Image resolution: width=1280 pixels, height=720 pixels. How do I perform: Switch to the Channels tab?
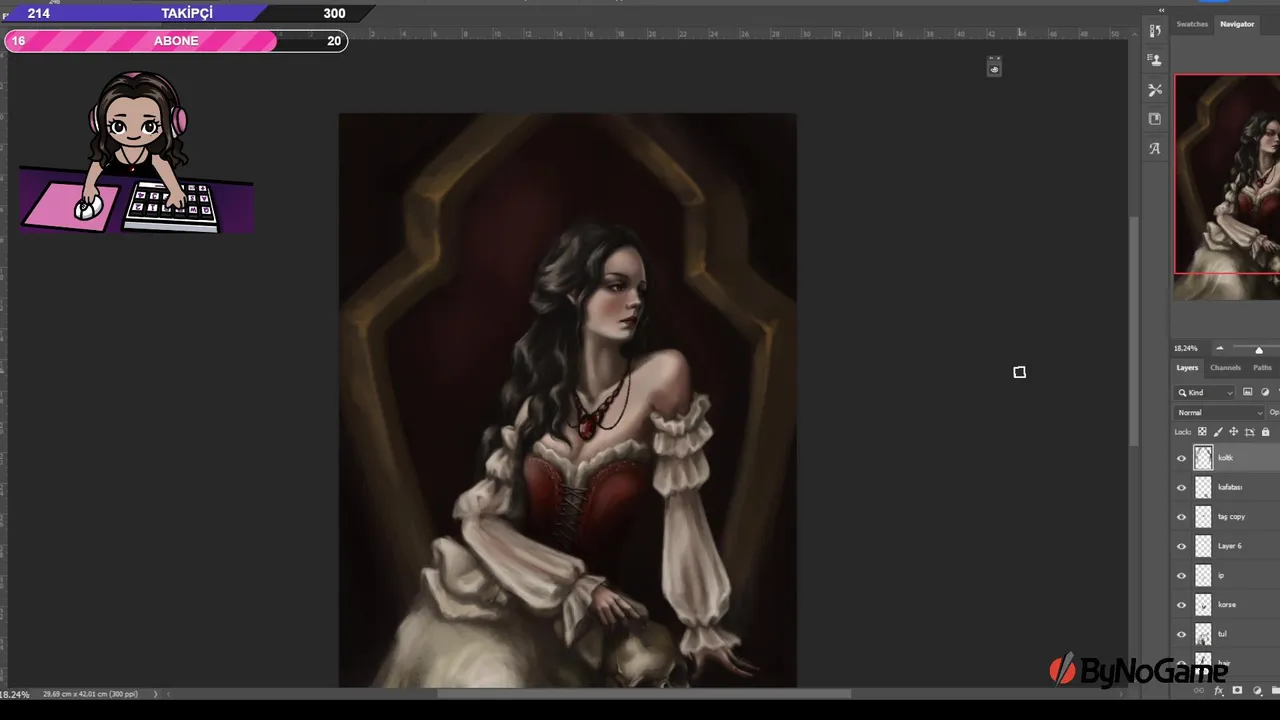click(x=1225, y=368)
